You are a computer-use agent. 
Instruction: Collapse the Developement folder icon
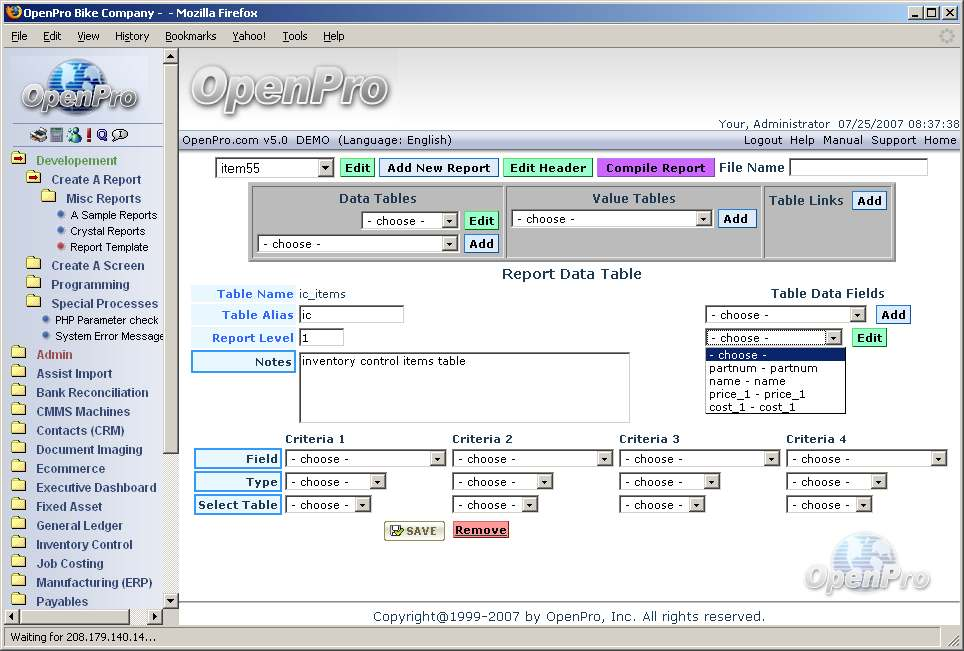pos(19,160)
